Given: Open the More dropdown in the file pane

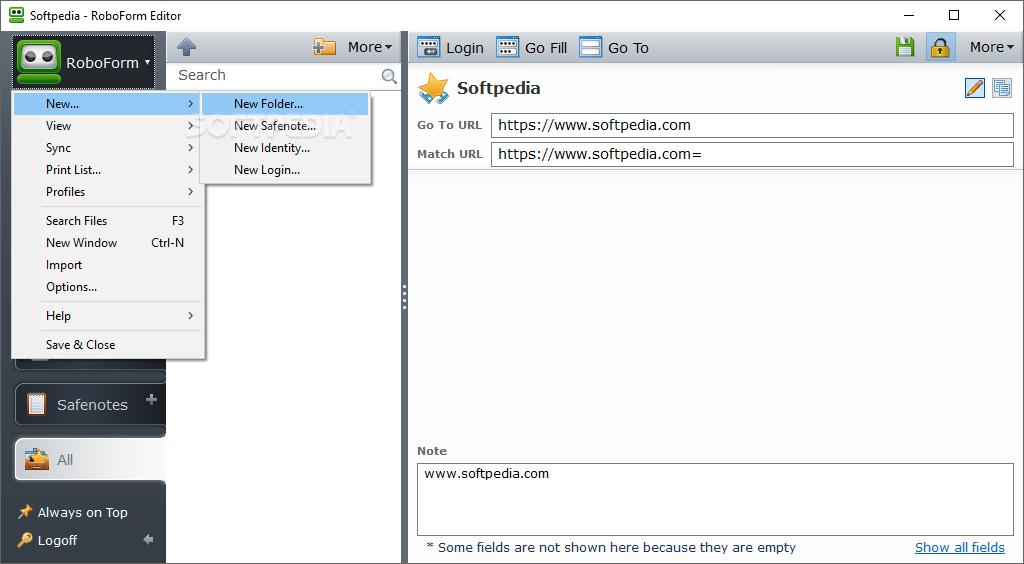Looking at the screenshot, I should click(370, 47).
